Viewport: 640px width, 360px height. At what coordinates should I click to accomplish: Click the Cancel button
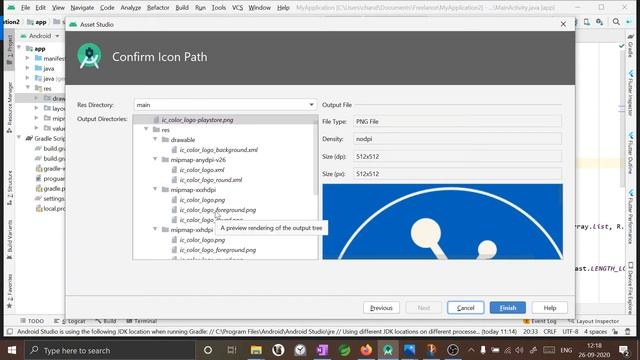coord(465,308)
